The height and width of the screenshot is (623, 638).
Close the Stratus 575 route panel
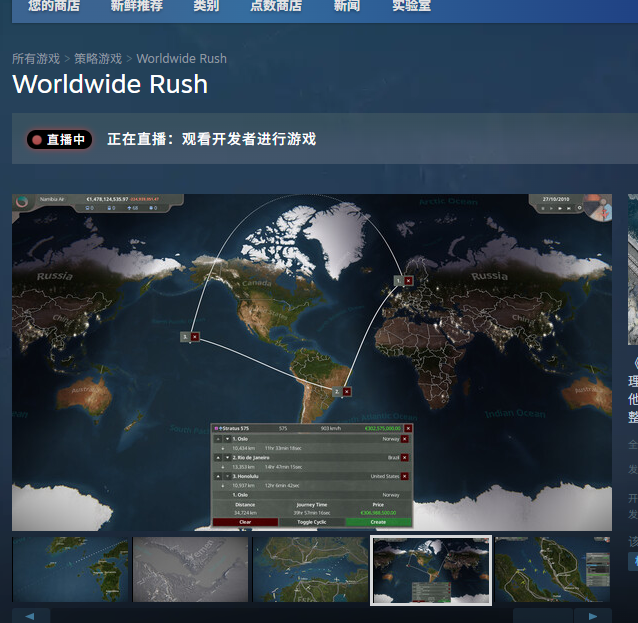click(x=408, y=428)
